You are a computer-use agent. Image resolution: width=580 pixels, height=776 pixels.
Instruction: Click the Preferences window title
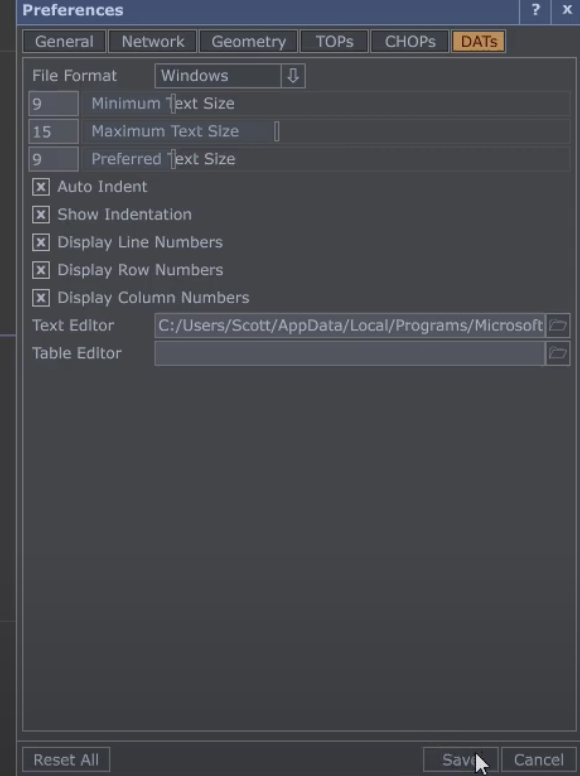[x=73, y=10]
